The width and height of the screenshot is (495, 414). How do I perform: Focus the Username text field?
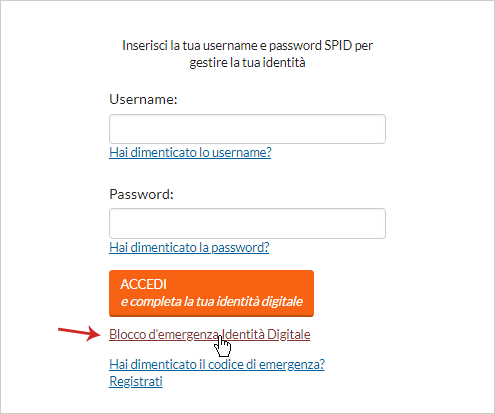click(247, 129)
